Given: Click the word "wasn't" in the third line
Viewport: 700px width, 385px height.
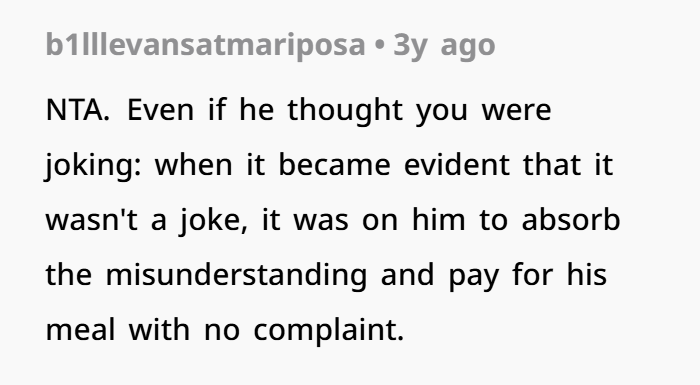Looking at the screenshot, I should pos(92,220).
